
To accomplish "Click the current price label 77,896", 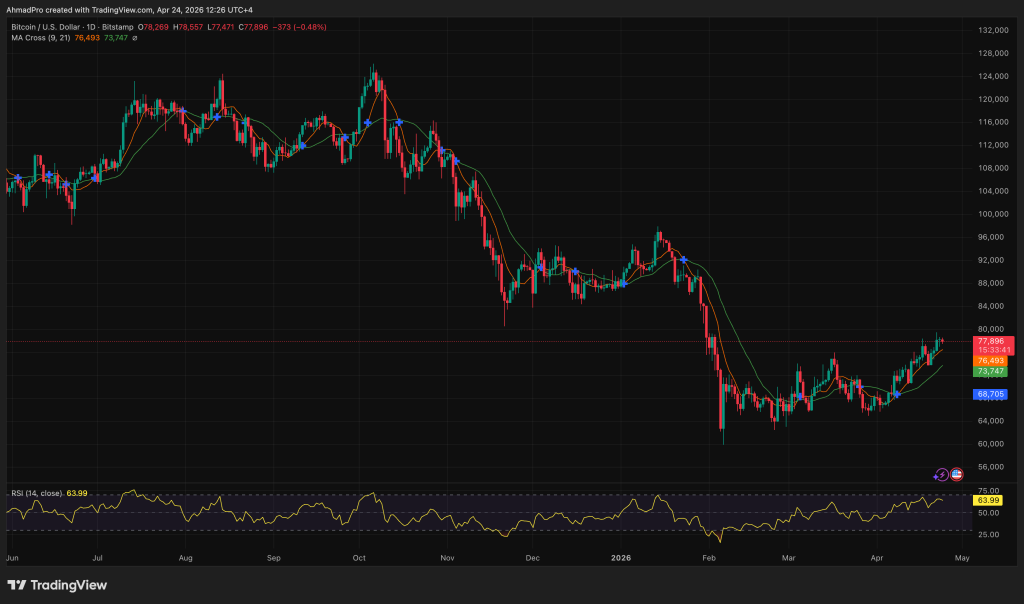I will coord(992,341).
